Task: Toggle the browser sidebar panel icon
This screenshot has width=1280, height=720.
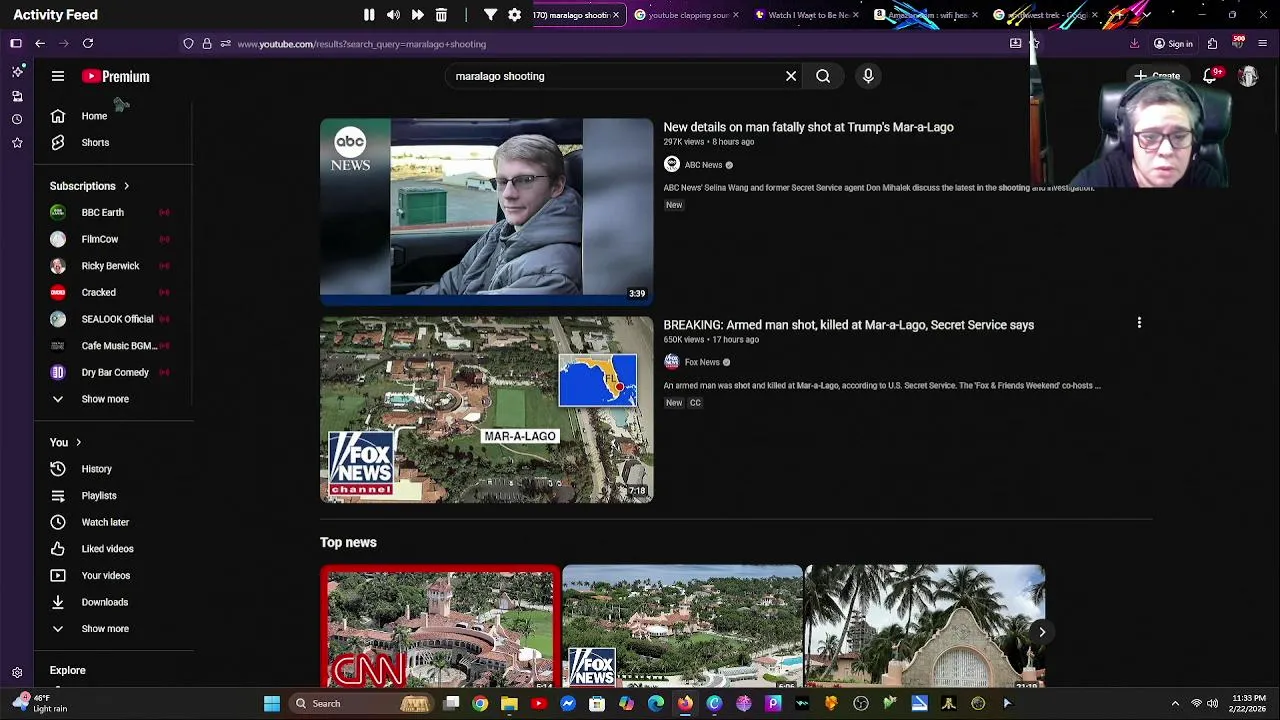Action: pyautogui.click(x=16, y=44)
